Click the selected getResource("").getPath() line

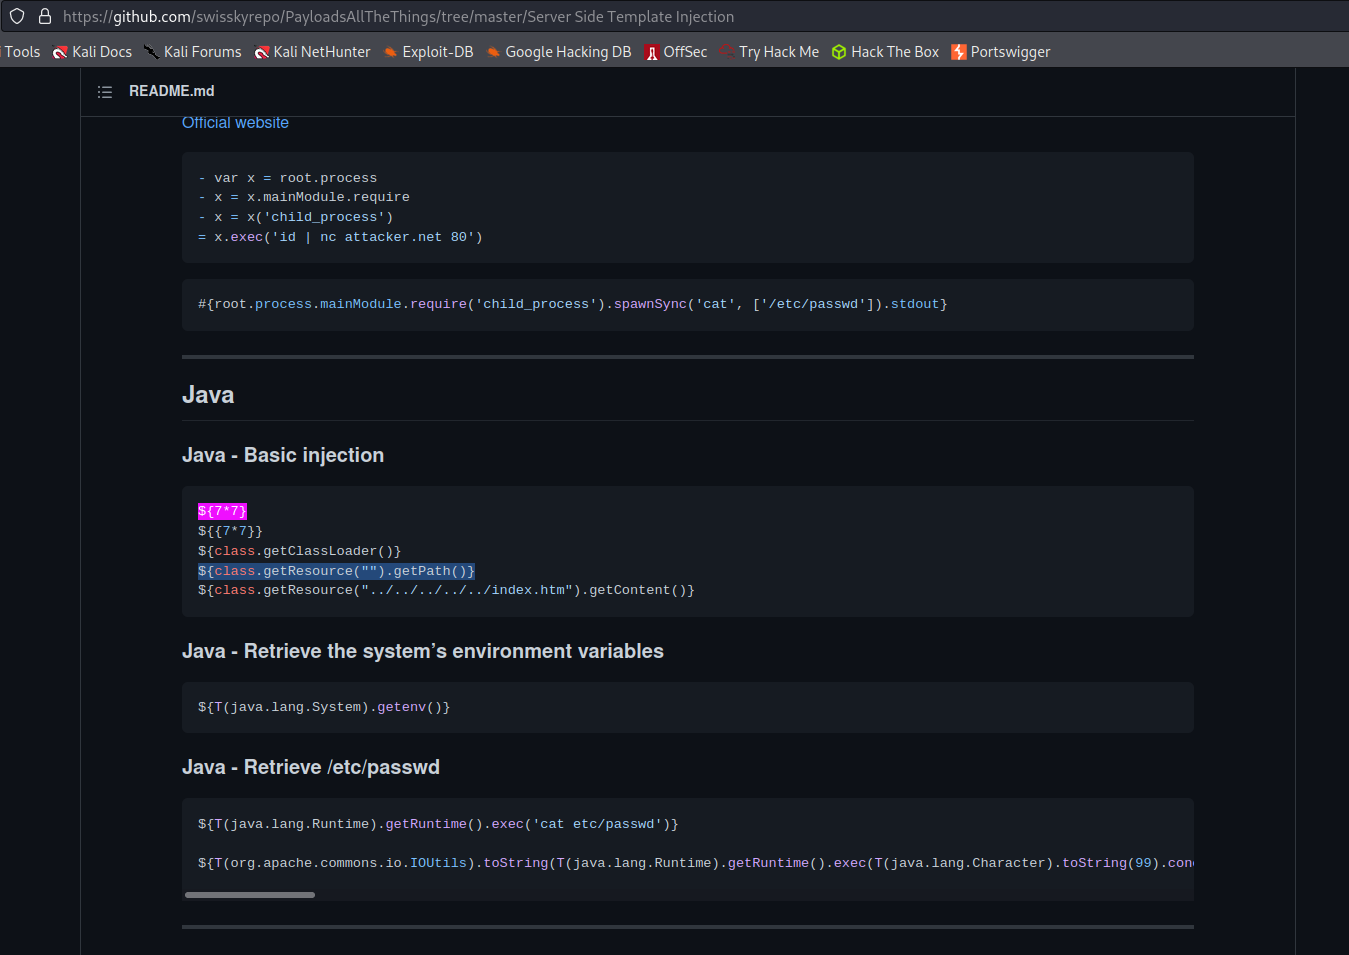[336, 571]
